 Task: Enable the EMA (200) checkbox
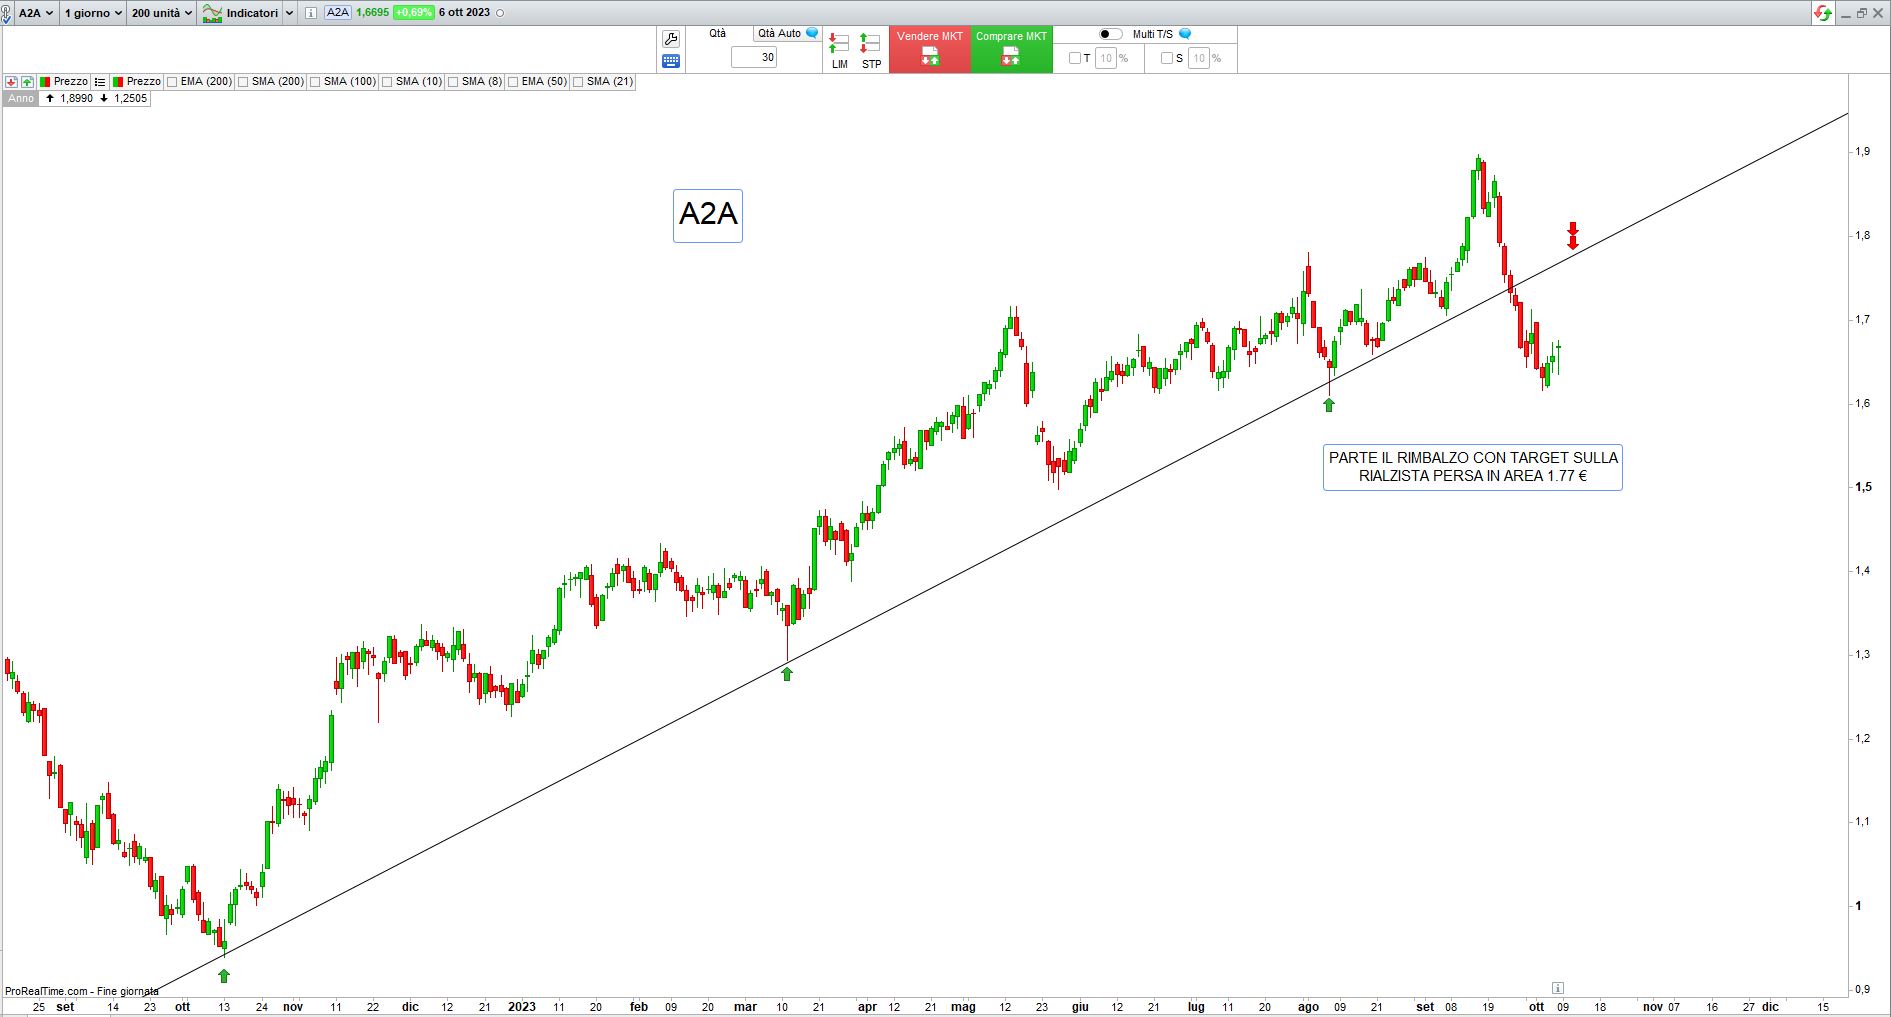pos(172,82)
